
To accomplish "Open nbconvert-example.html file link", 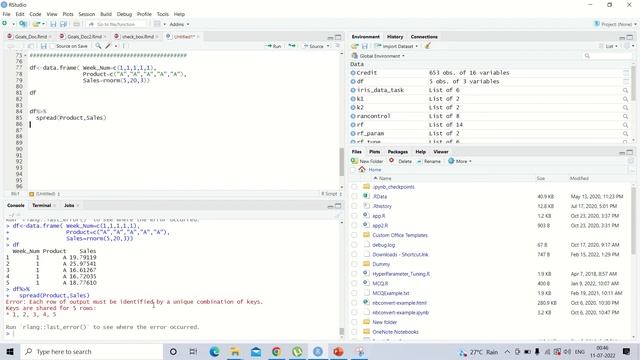I will [399, 303].
